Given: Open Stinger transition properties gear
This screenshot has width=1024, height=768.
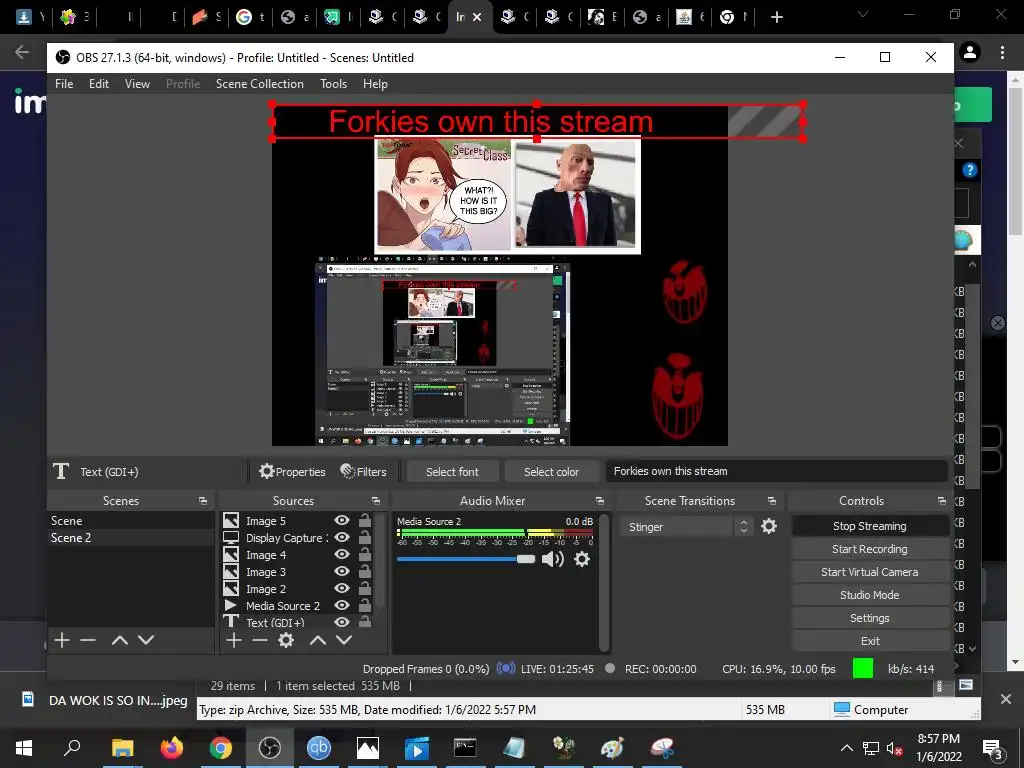Looking at the screenshot, I should (769, 526).
